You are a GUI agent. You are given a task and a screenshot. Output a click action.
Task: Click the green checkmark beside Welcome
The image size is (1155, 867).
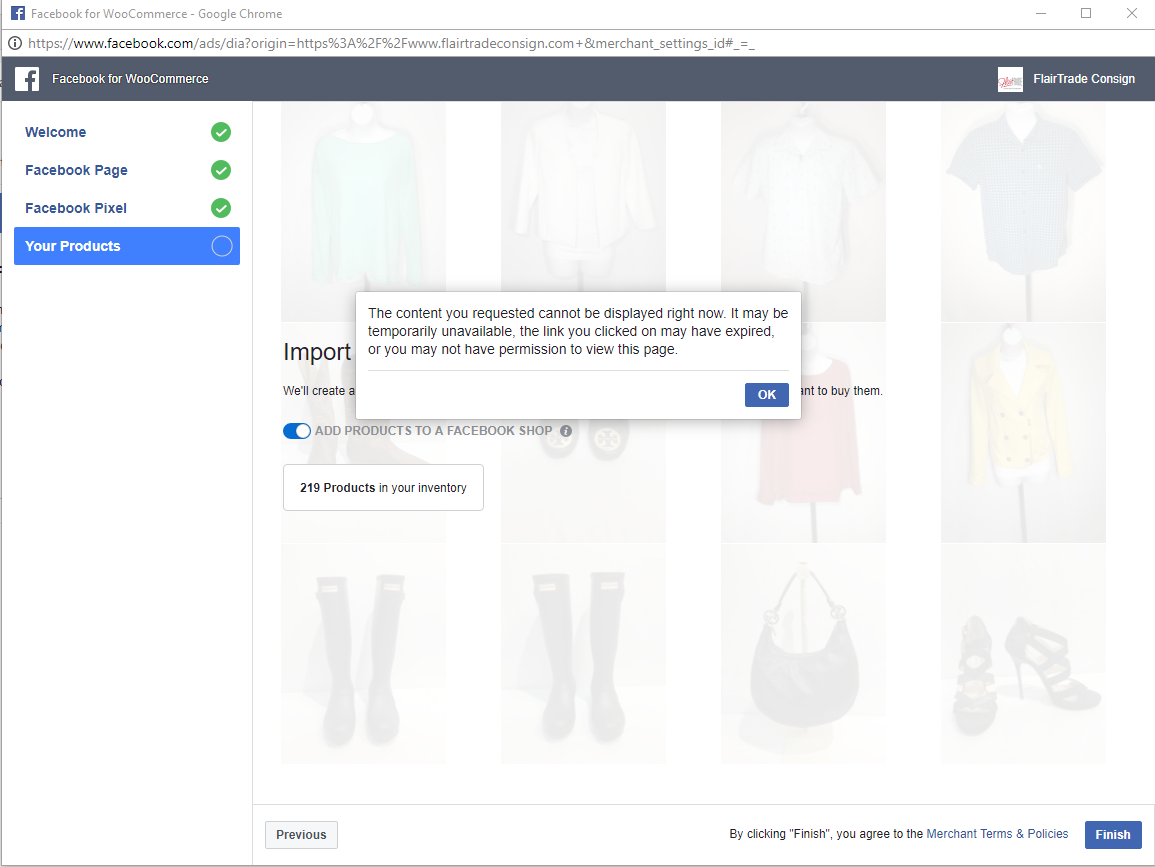[x=221, y=132]
